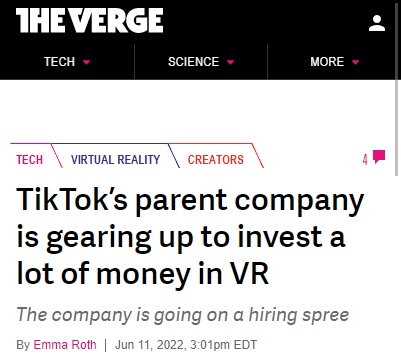The height and width of the screenshot is (363, 401).
Task: Click the 'By' byline label
Action: [x=23, y=345]
